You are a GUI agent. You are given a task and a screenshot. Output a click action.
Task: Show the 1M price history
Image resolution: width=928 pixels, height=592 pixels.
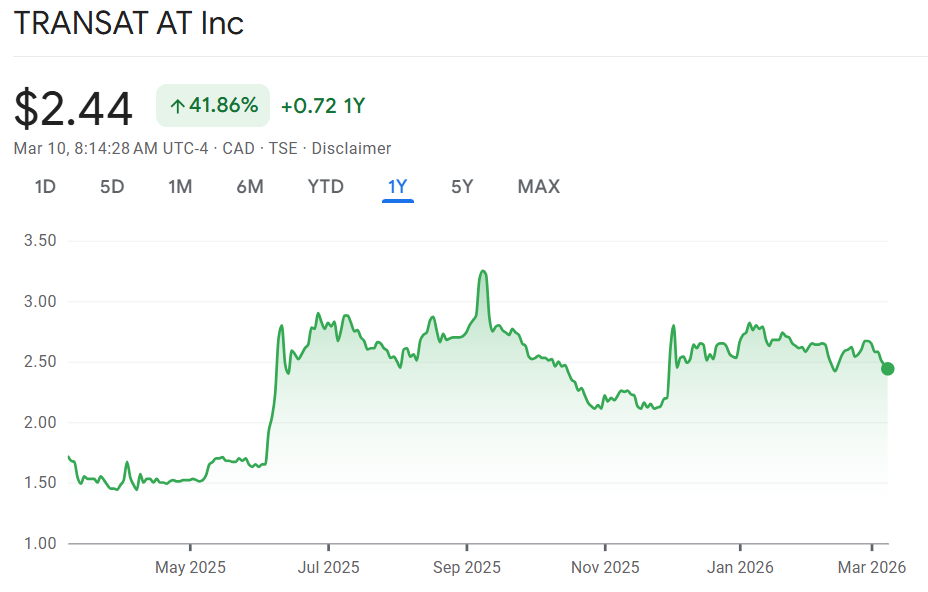180,186
